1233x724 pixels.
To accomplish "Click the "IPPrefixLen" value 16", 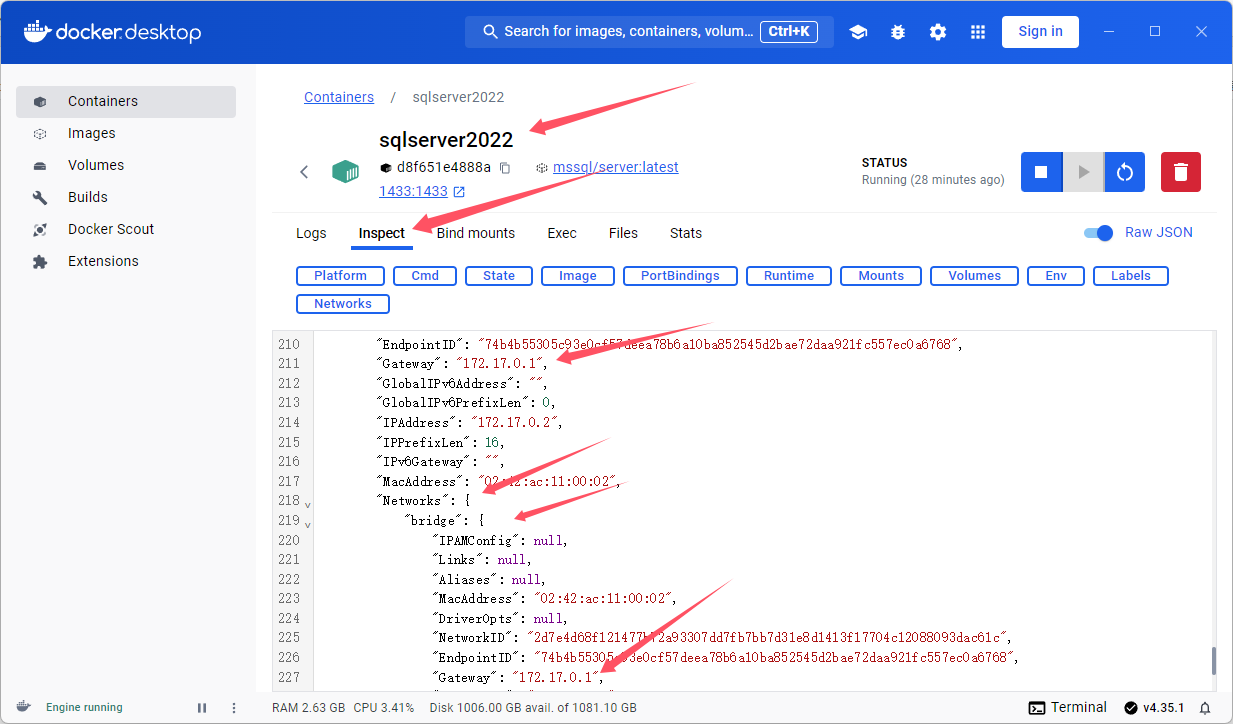I will tap(494, 443).
